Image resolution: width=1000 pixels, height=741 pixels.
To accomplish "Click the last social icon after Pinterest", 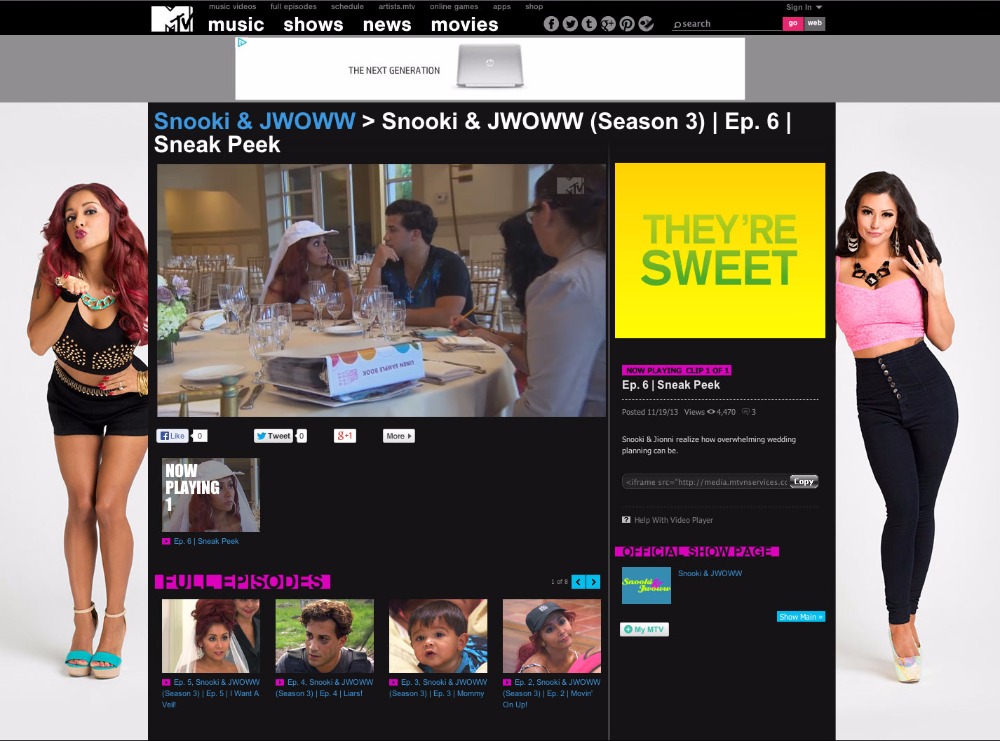I will pyautogui.click(x=646, y=24).
